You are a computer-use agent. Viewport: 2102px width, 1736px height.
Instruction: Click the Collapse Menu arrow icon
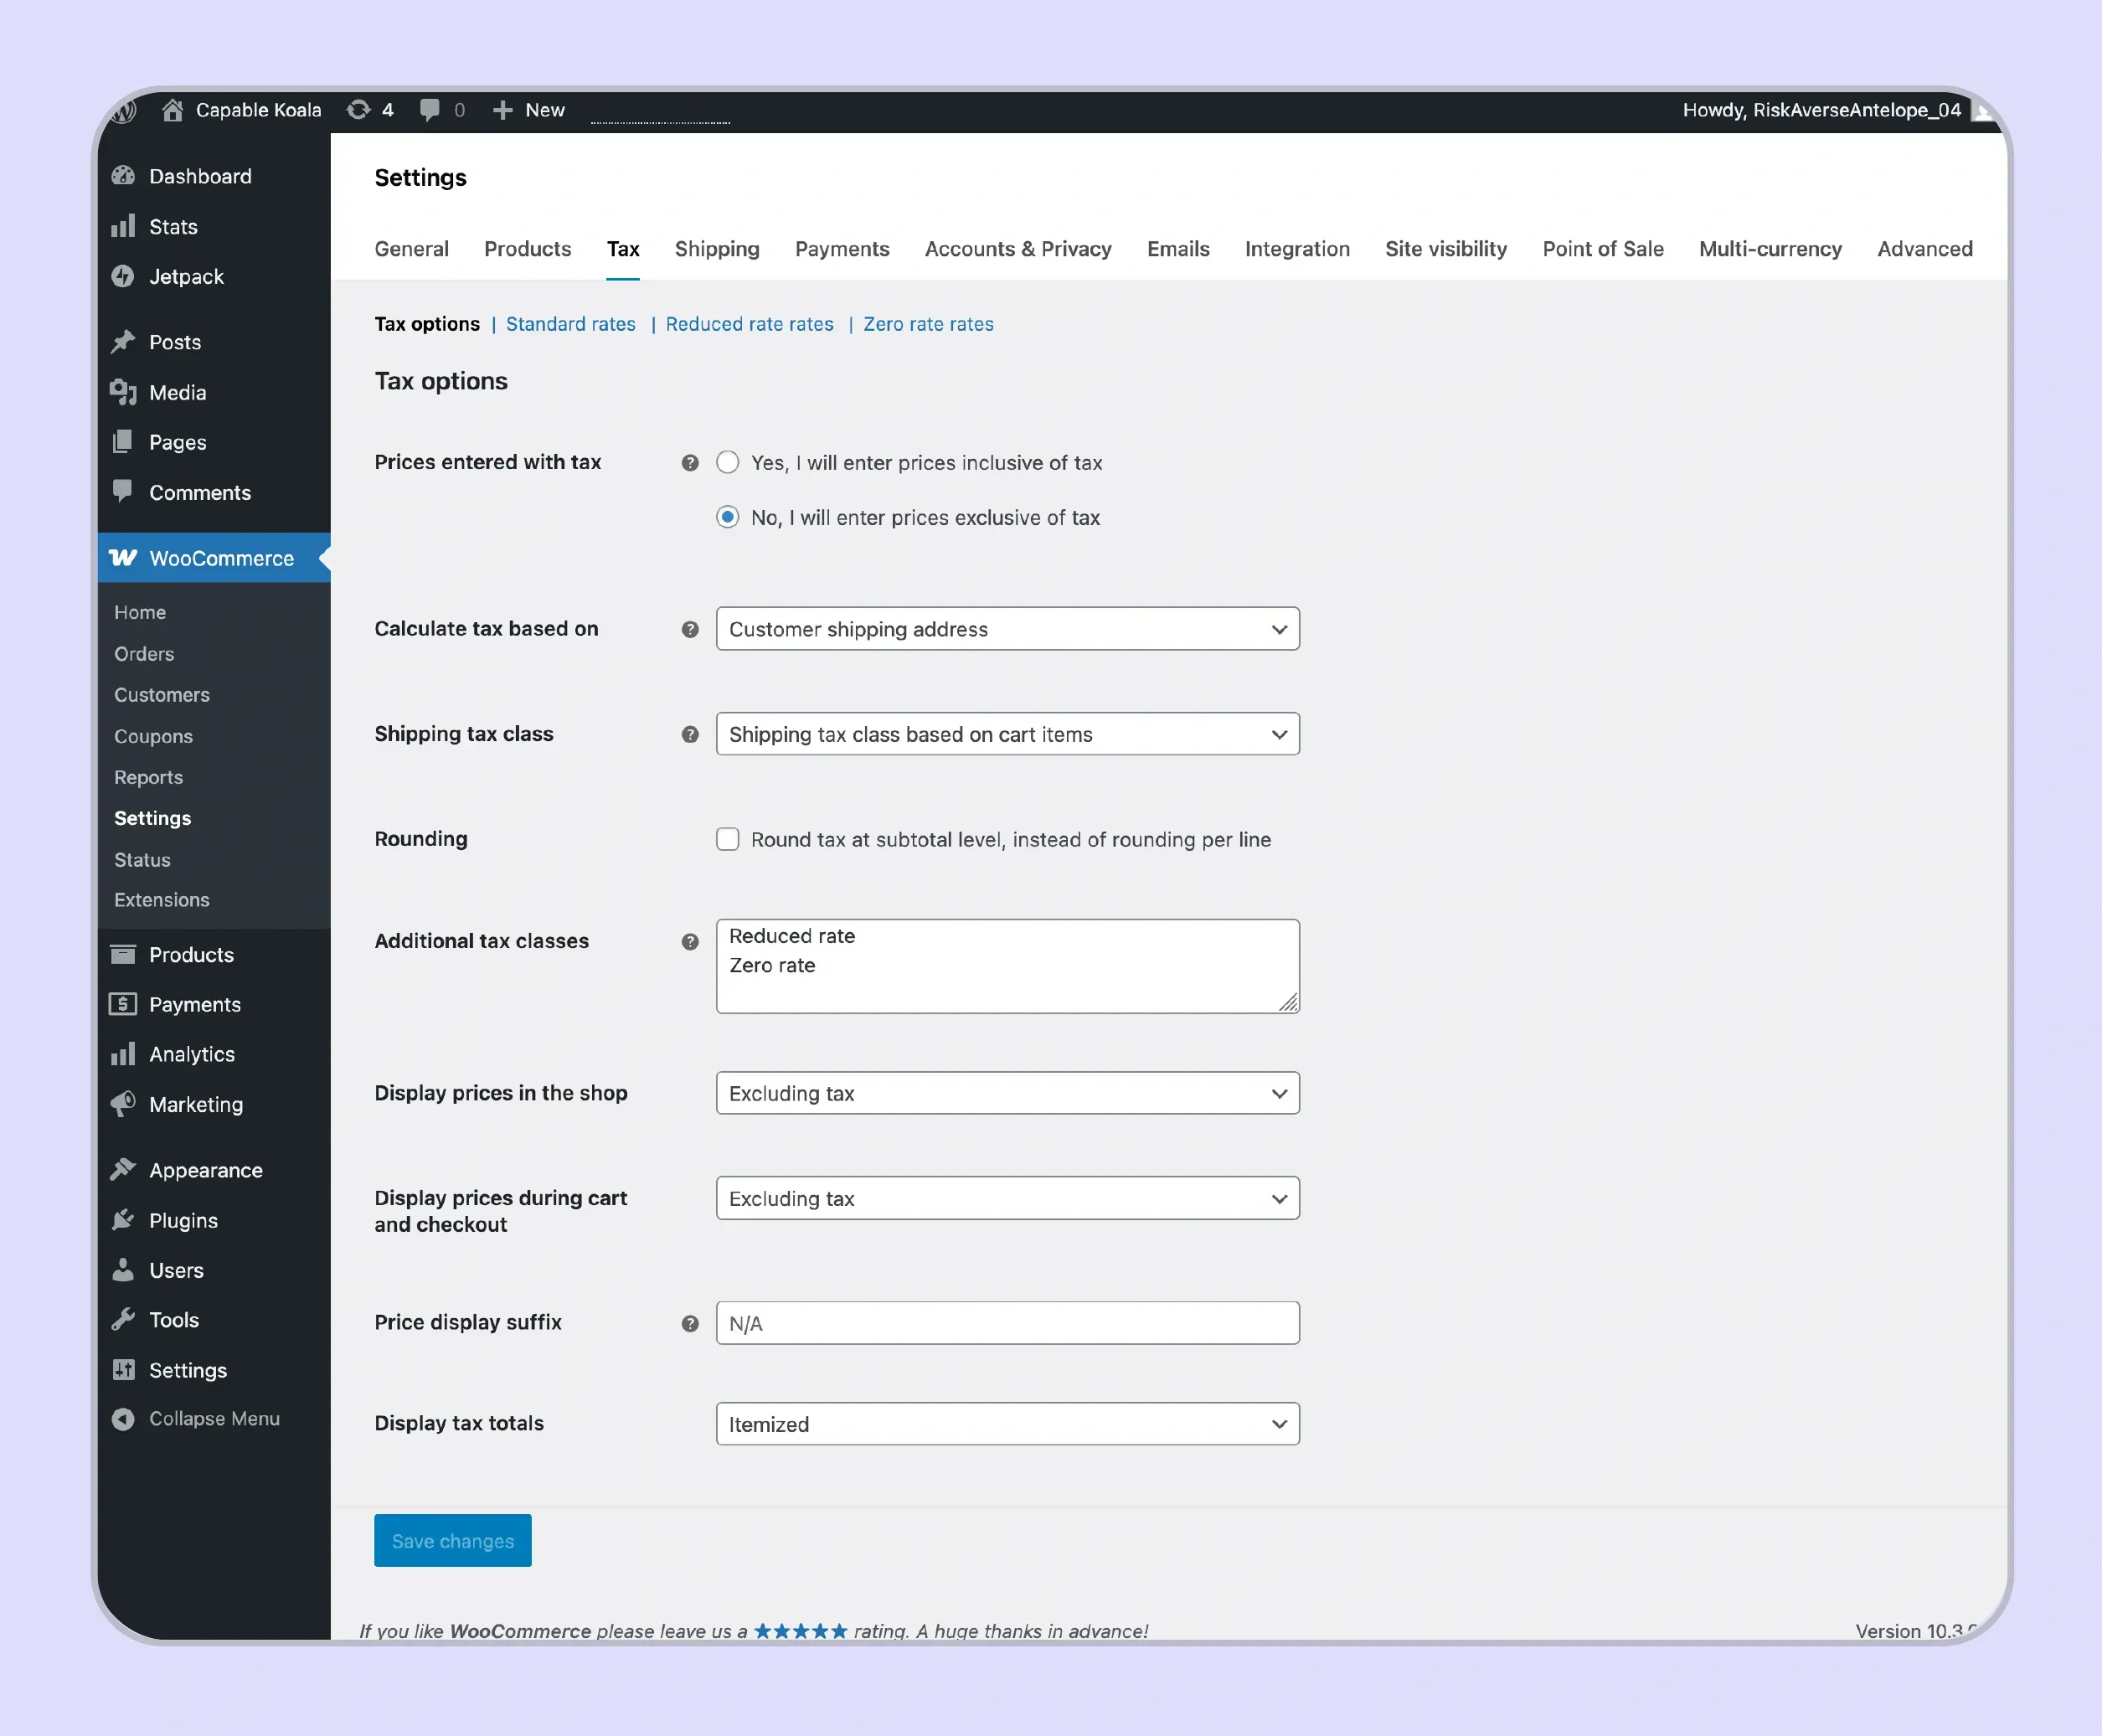[x=123, y=1419]
